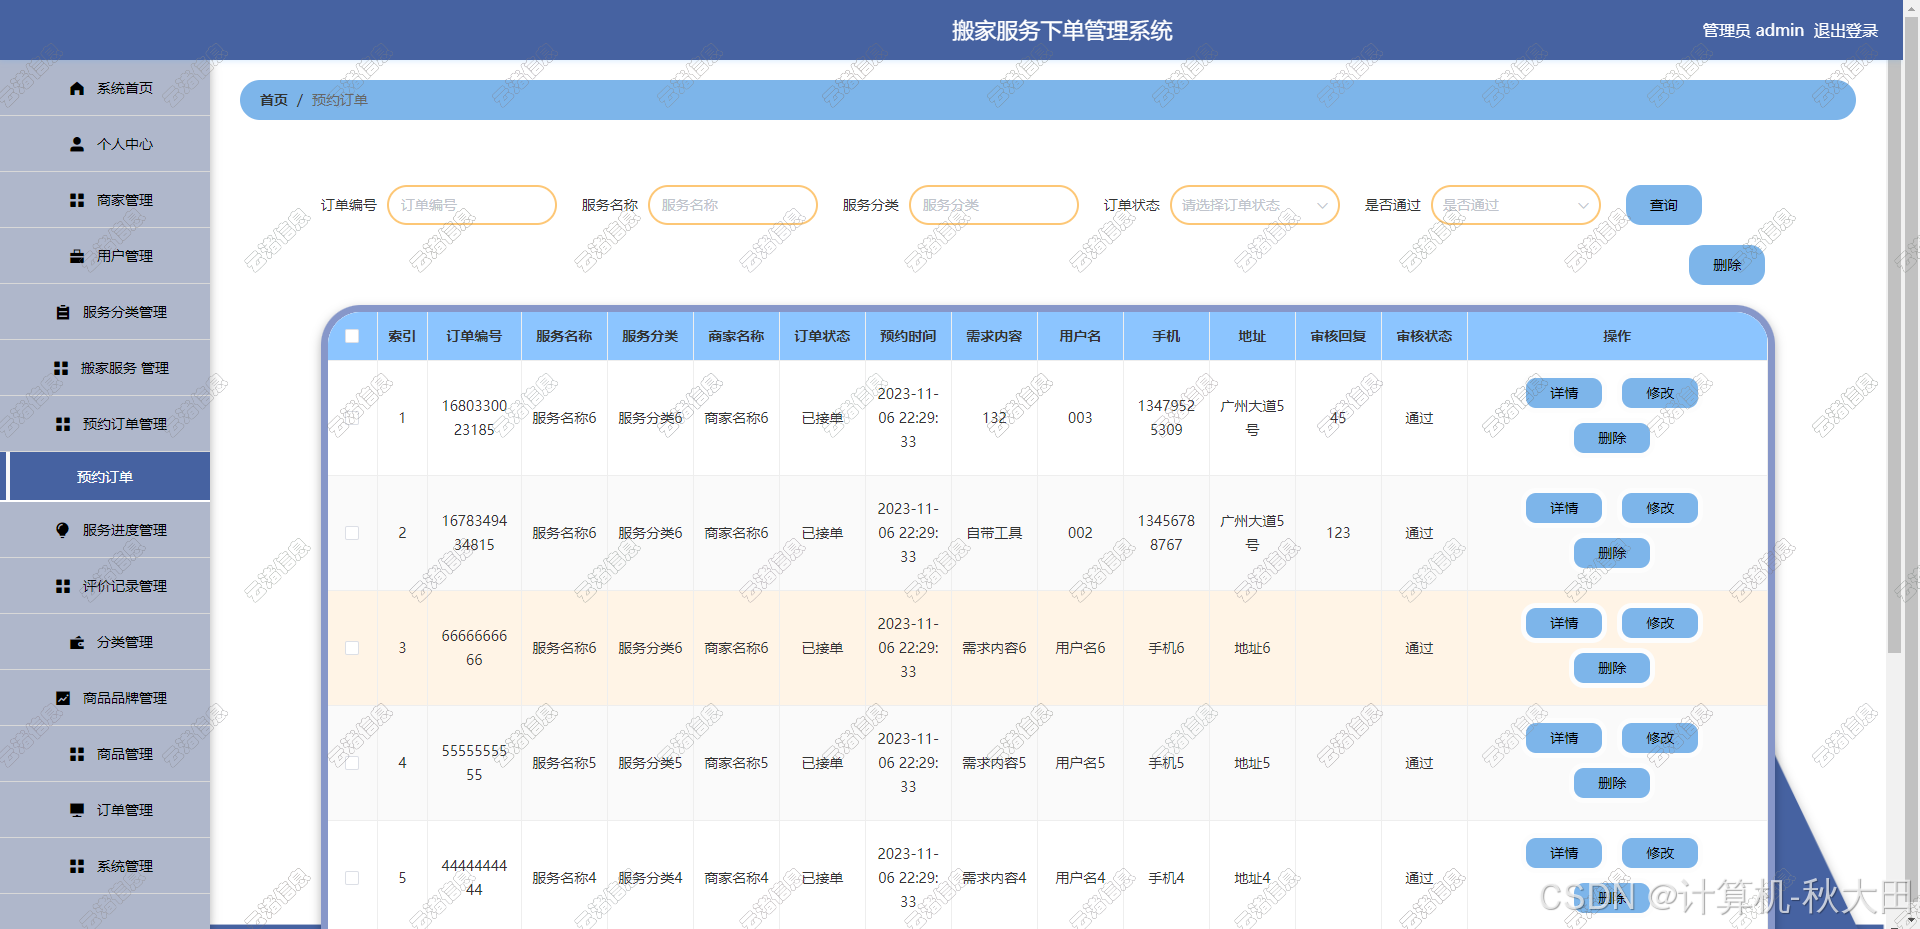Click the clipboard icon beside 服务分类管理
Screen dimensions: 1920x929
click(x=63, y=312)
